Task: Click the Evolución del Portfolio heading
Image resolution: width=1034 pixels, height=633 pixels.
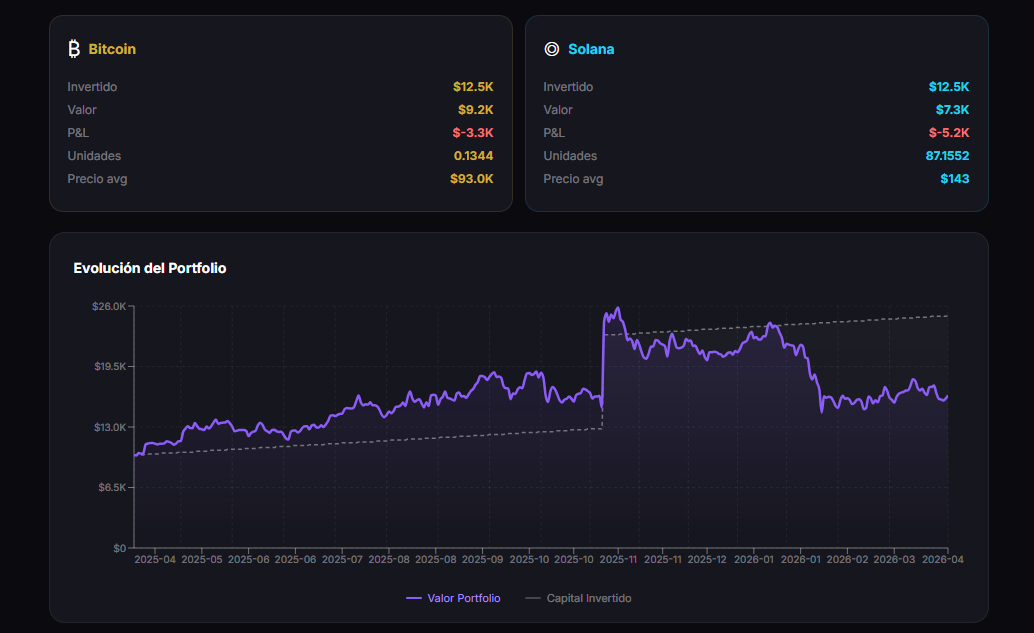Action: (150, 268)
